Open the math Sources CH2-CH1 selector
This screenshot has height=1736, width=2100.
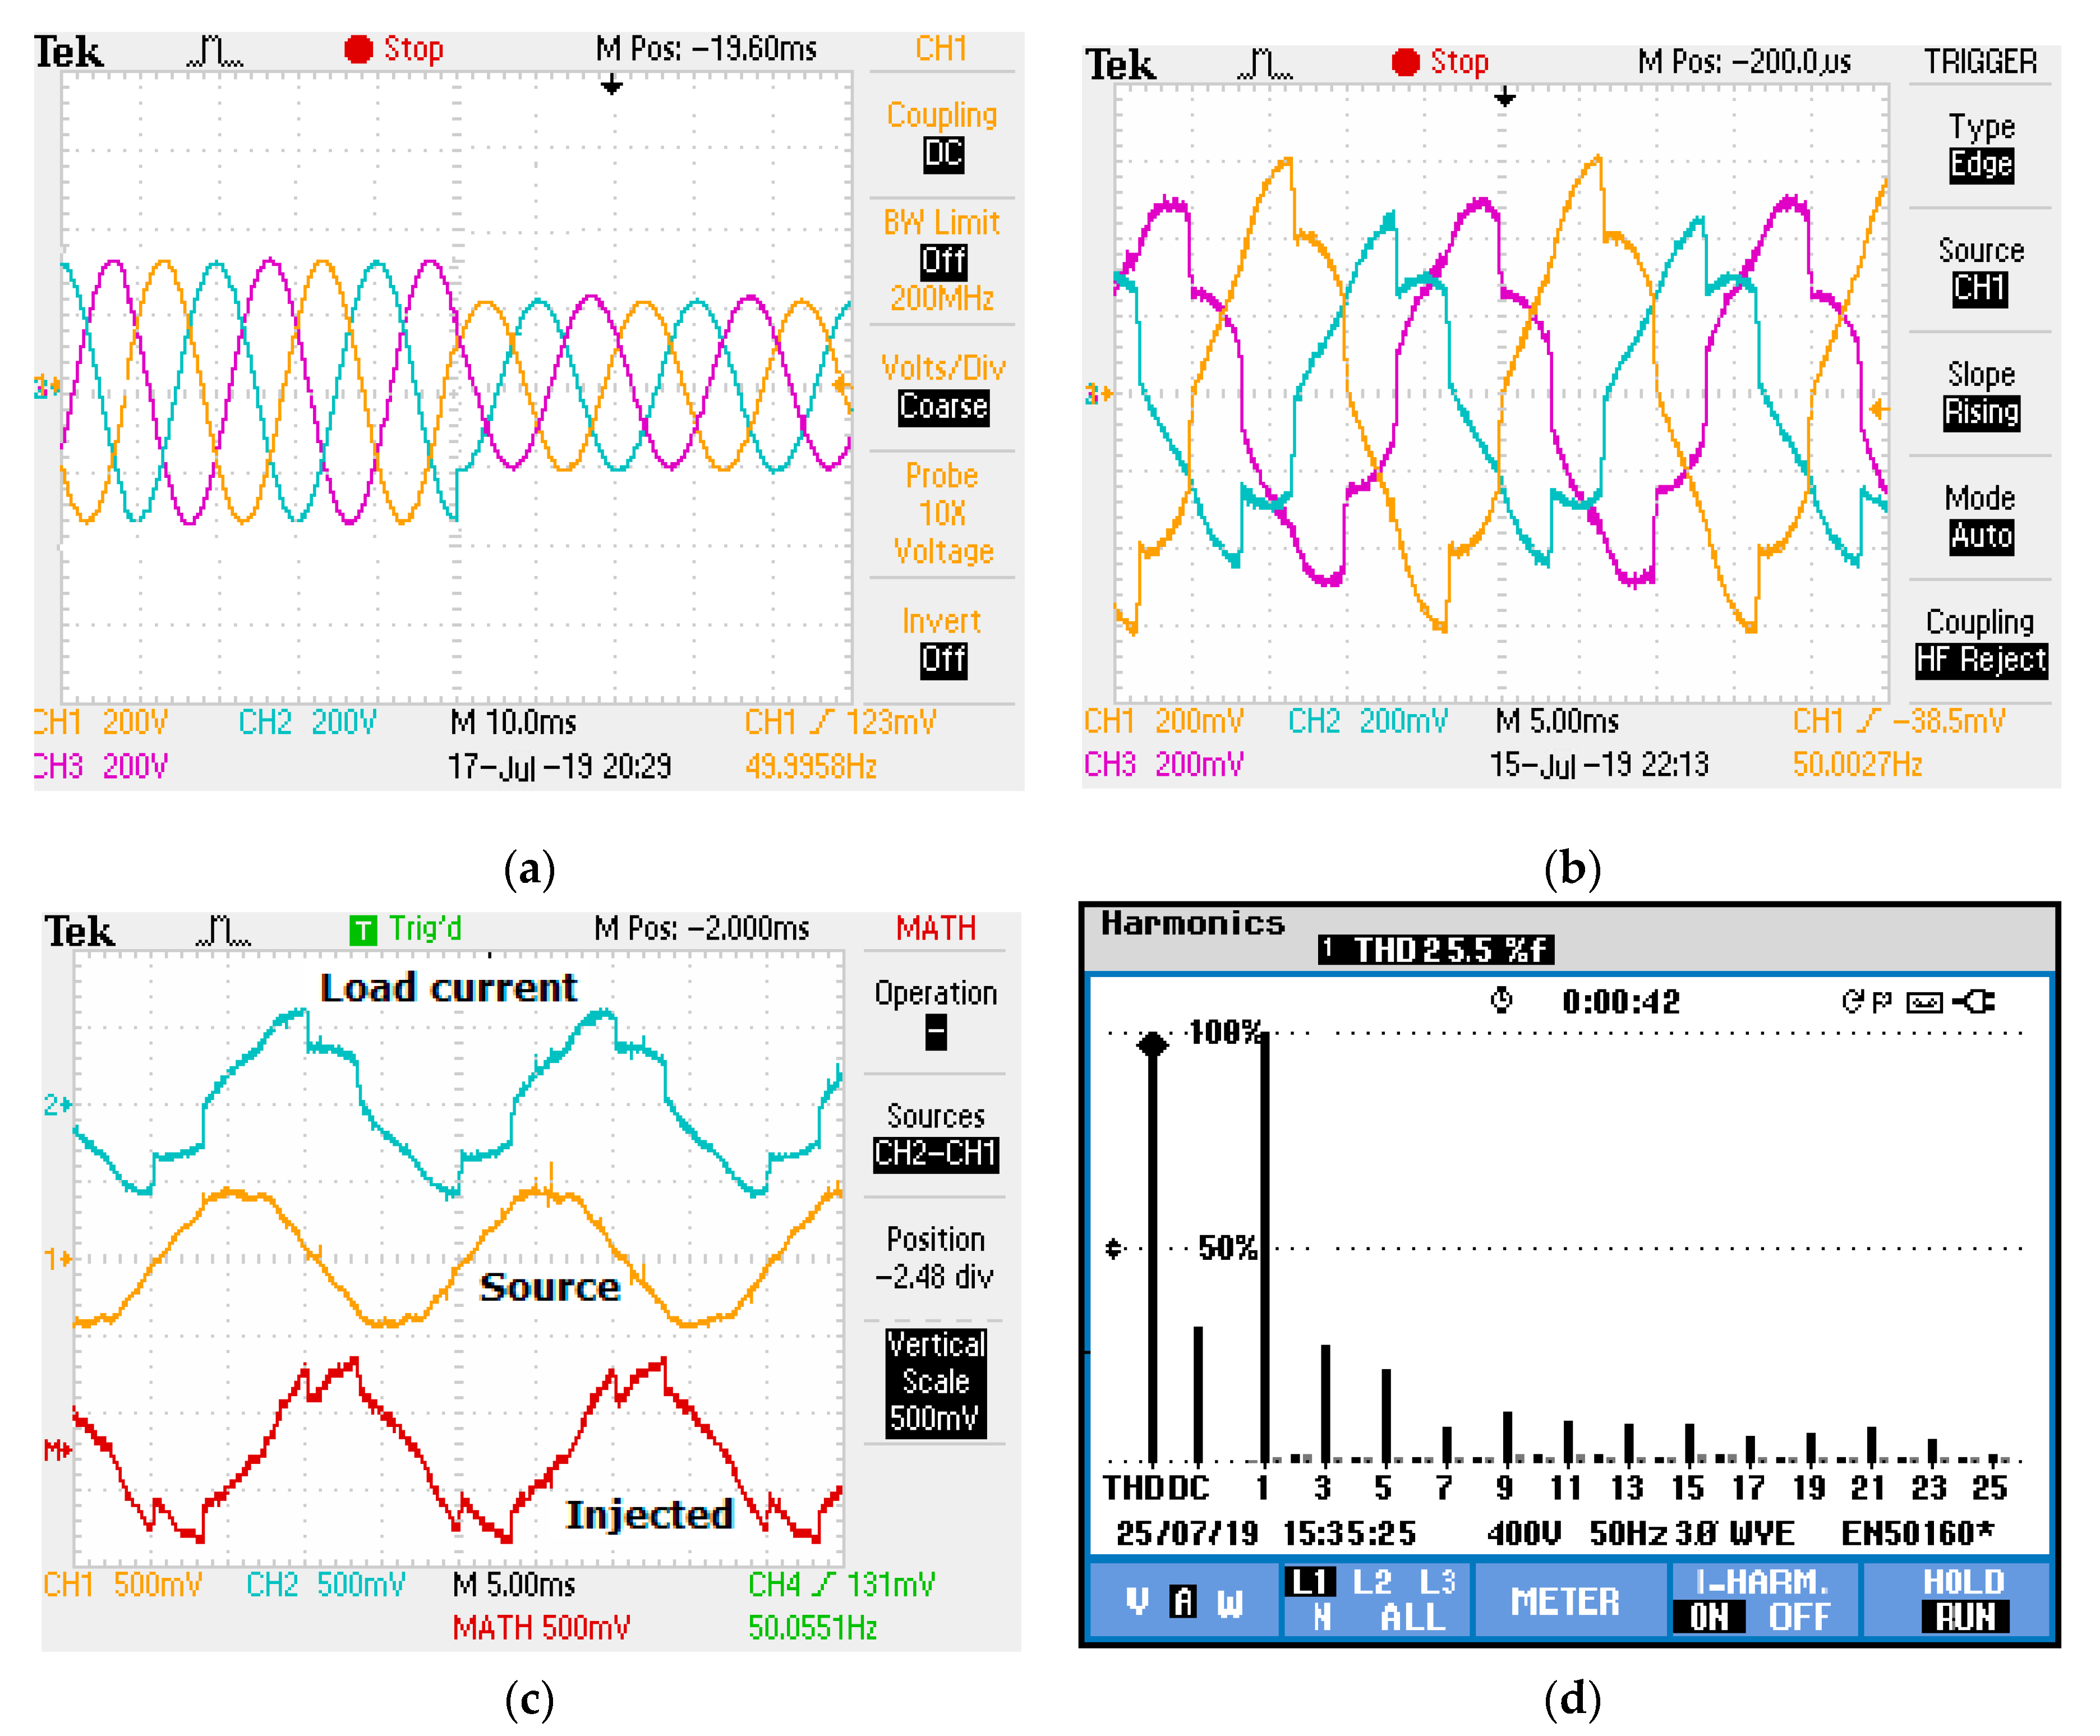(x=935, y=1154)
